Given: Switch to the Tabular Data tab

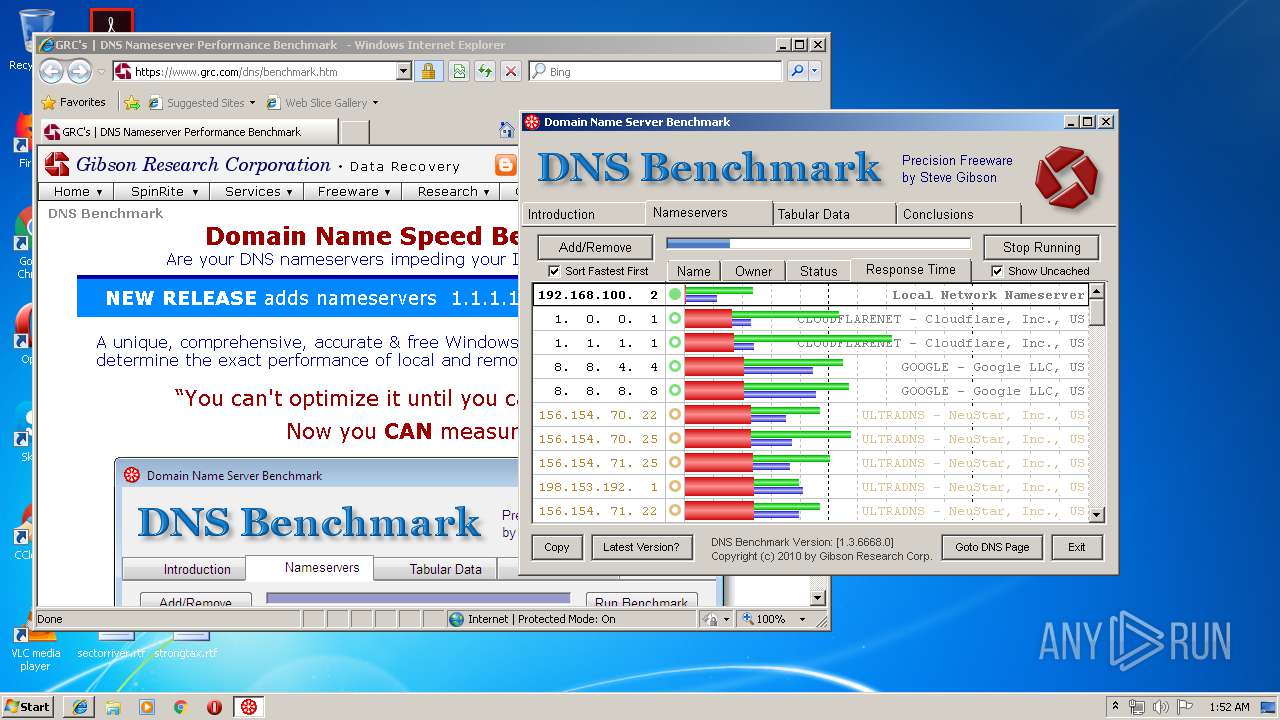Looking at the screenshot, I should coord(833,214).
